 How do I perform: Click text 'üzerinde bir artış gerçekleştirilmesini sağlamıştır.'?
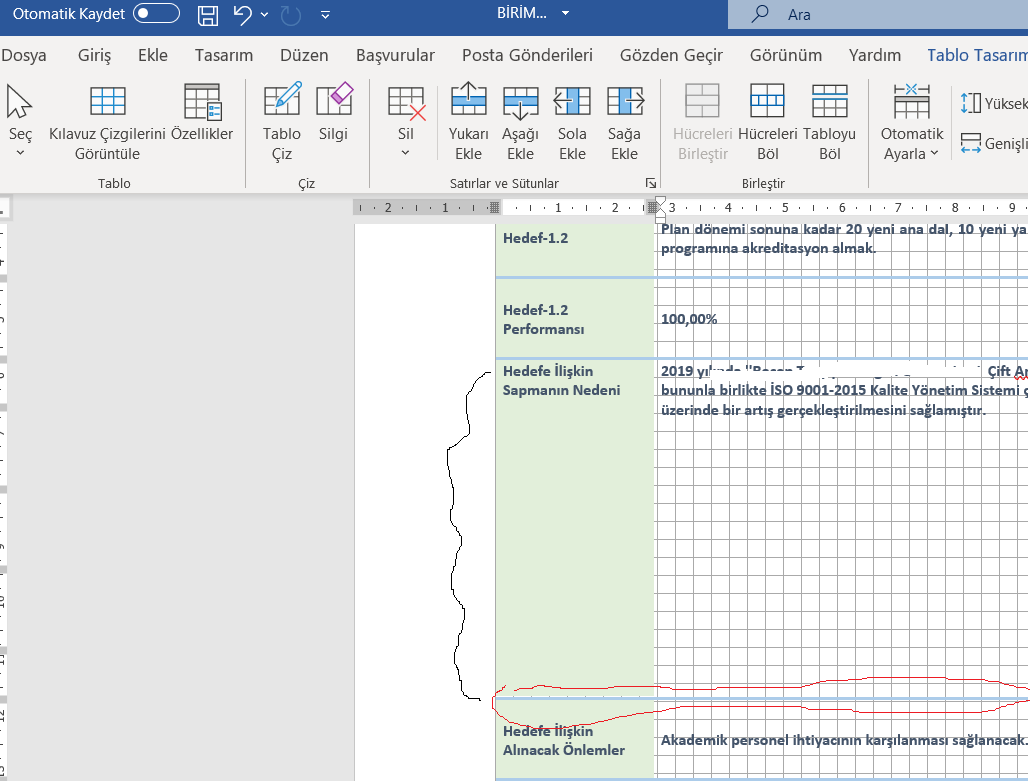pos(824,411)
